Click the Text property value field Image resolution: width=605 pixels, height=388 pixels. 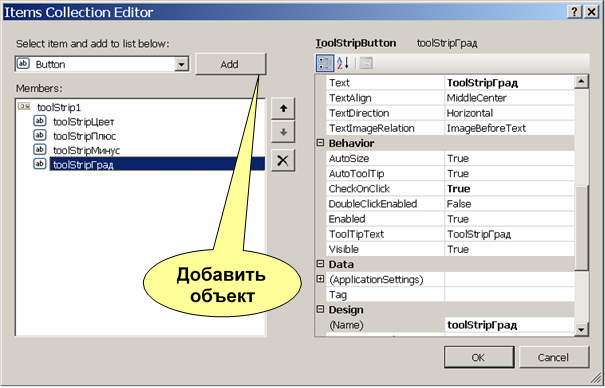509,83
